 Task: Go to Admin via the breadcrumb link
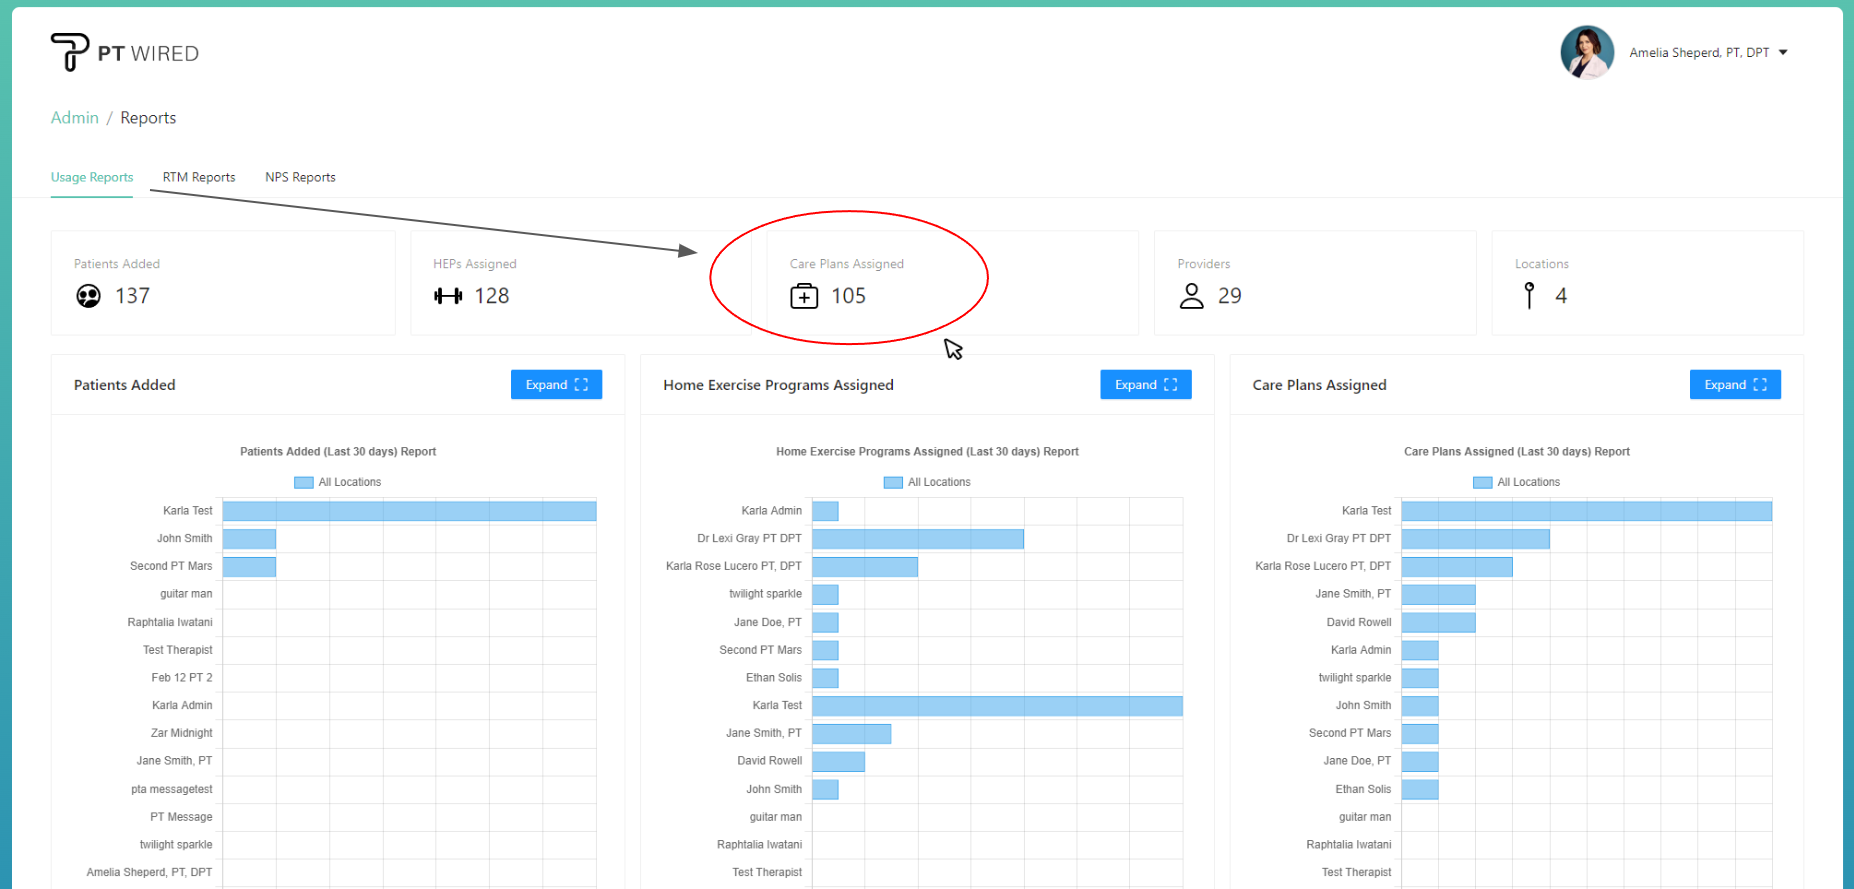click(75, 118)
